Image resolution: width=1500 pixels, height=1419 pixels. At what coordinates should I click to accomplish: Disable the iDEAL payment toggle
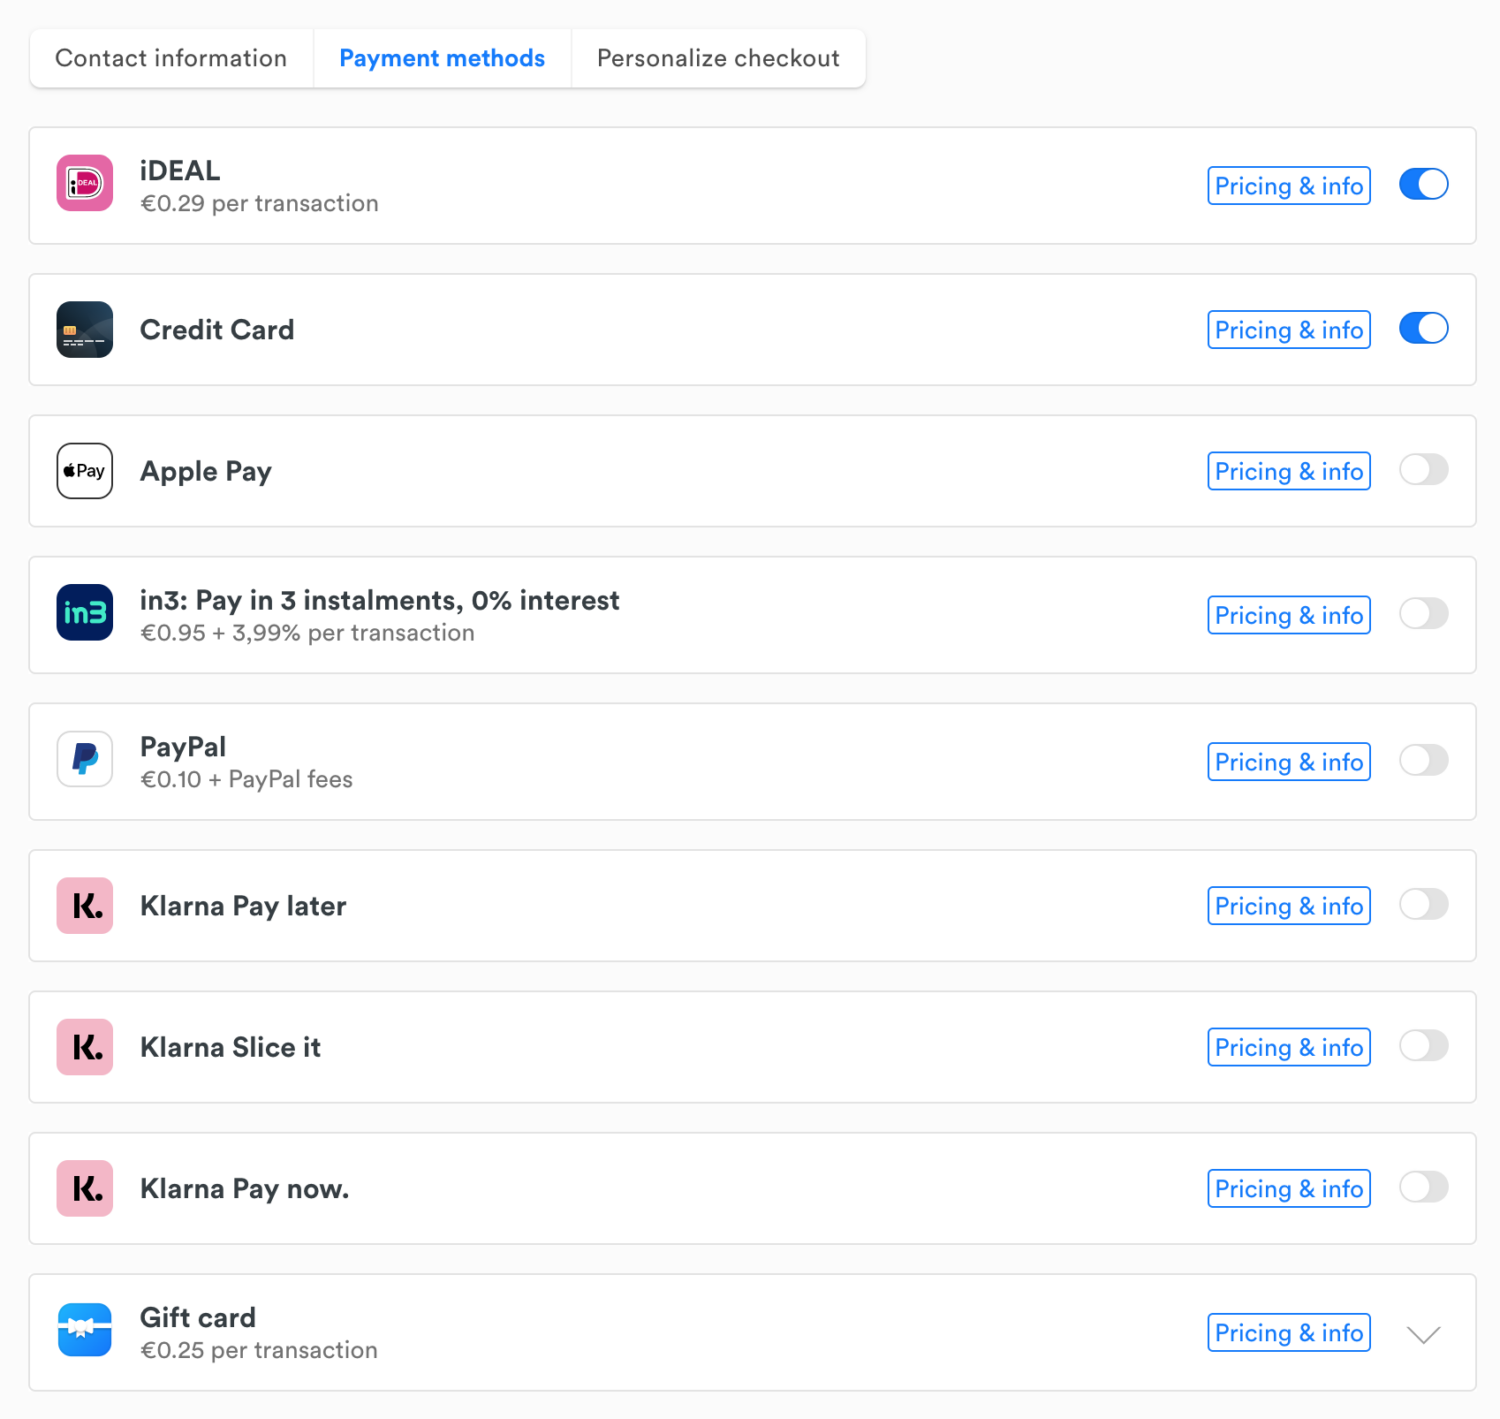coord(1424,184)
